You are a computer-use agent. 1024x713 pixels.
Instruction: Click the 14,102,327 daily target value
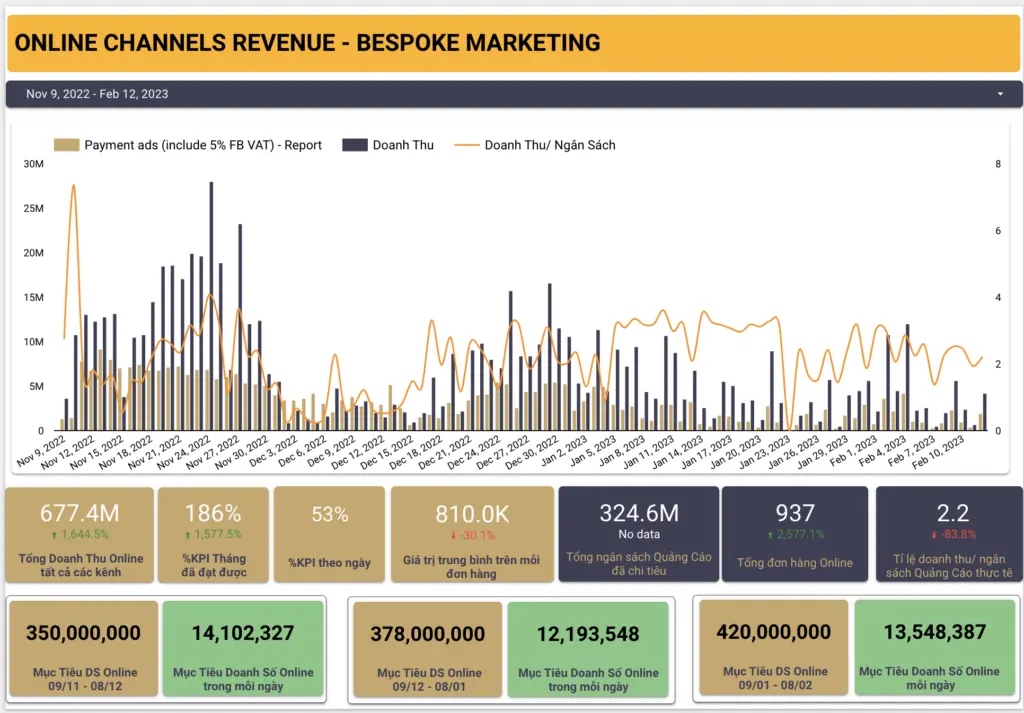tap(243, 633)
